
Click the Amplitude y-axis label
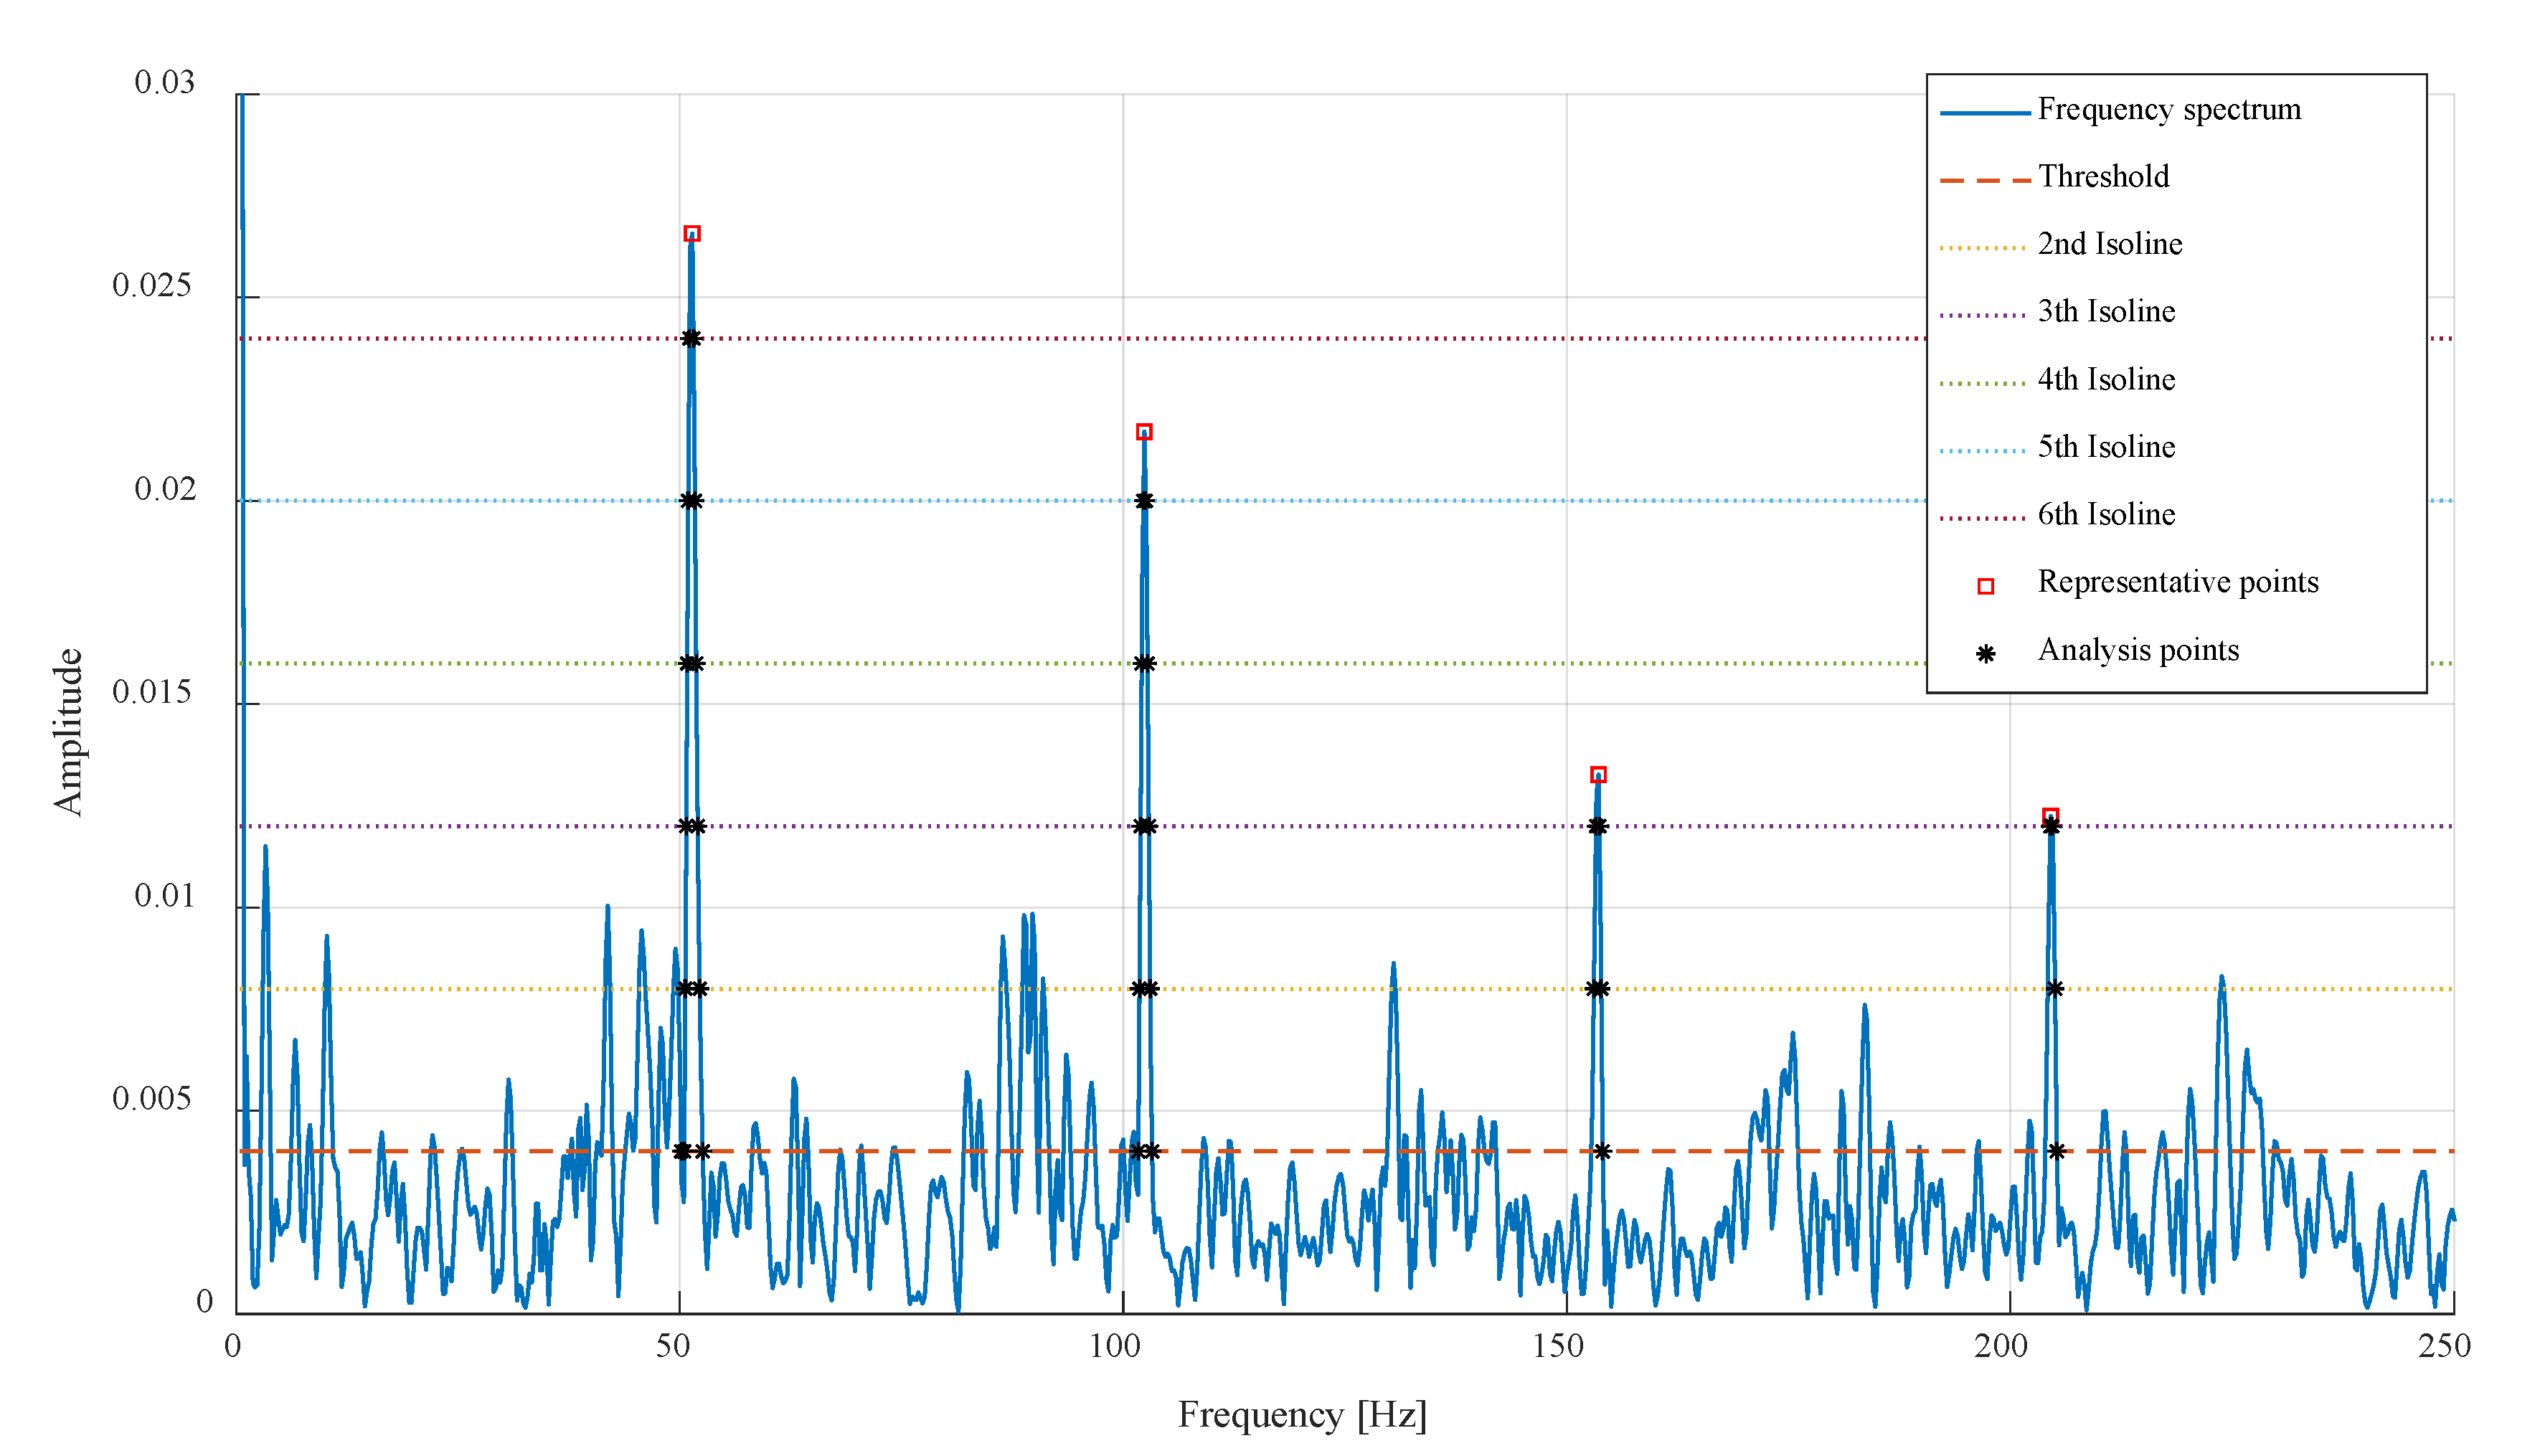(x=68, y=732)
